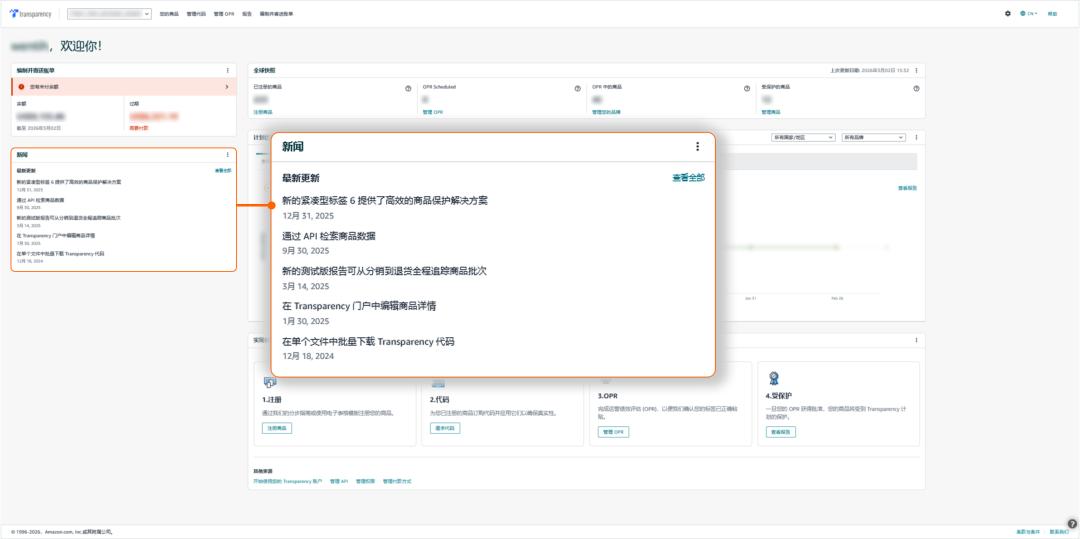Click 帮助 in the top right
Viewport: 1080px width, 539px height.
click(1052, 13)
